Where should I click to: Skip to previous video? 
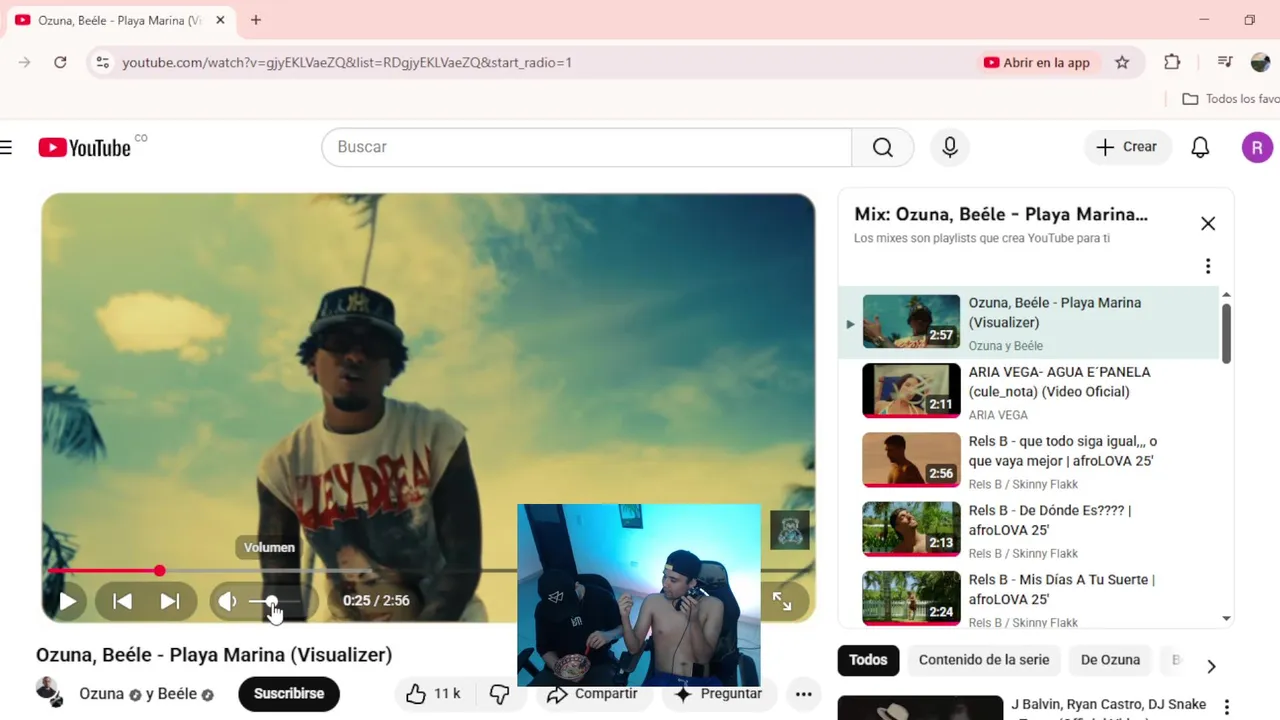click(x=122, y=601)
